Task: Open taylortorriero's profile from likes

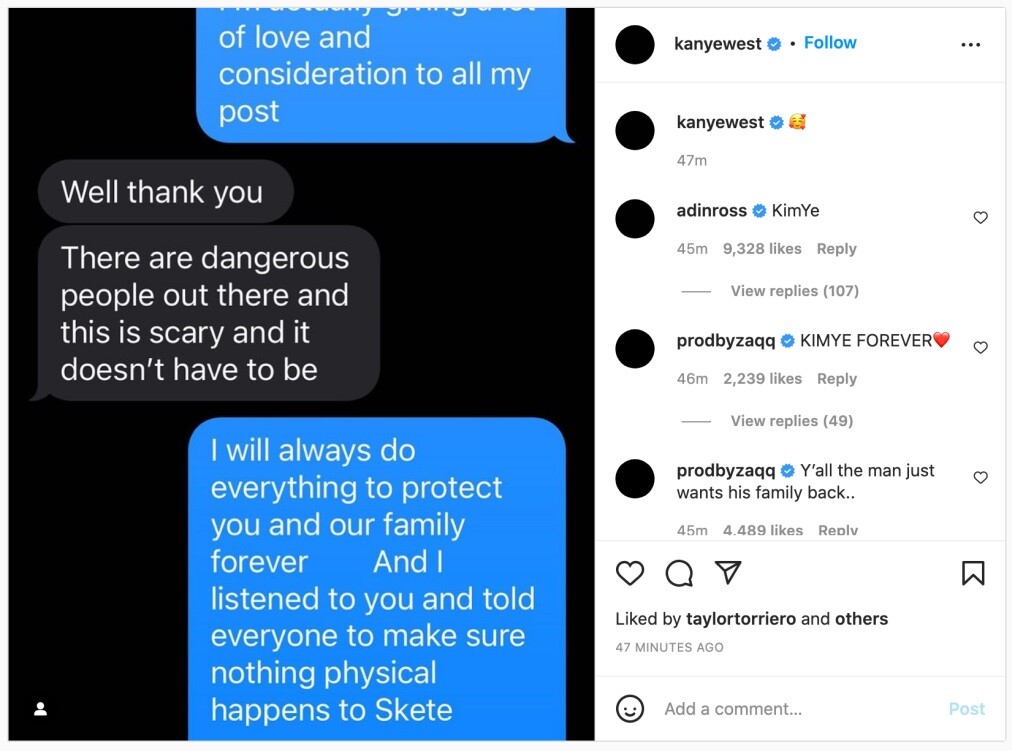Action: (740, 619)
